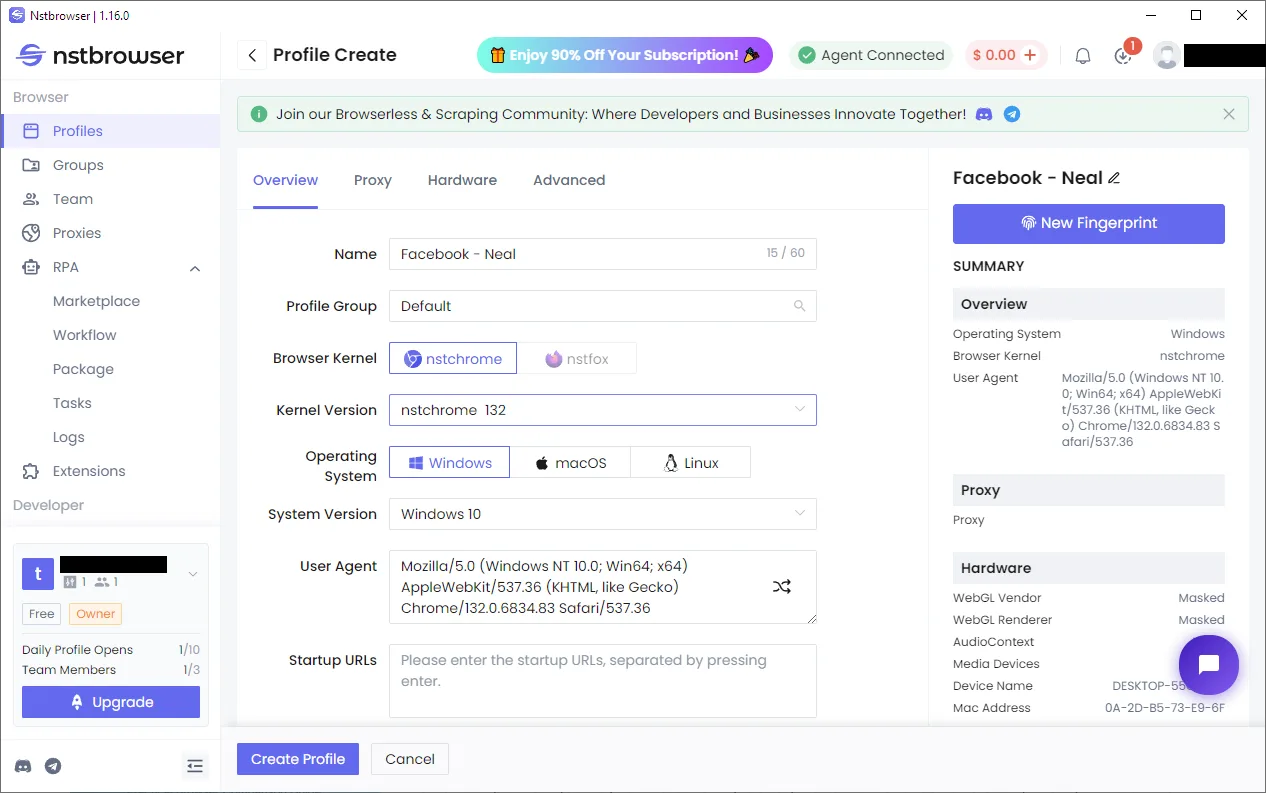This screenshot has width=1266, height=793.
Task: Click the Owner role tag
Action: click(96, 614)
